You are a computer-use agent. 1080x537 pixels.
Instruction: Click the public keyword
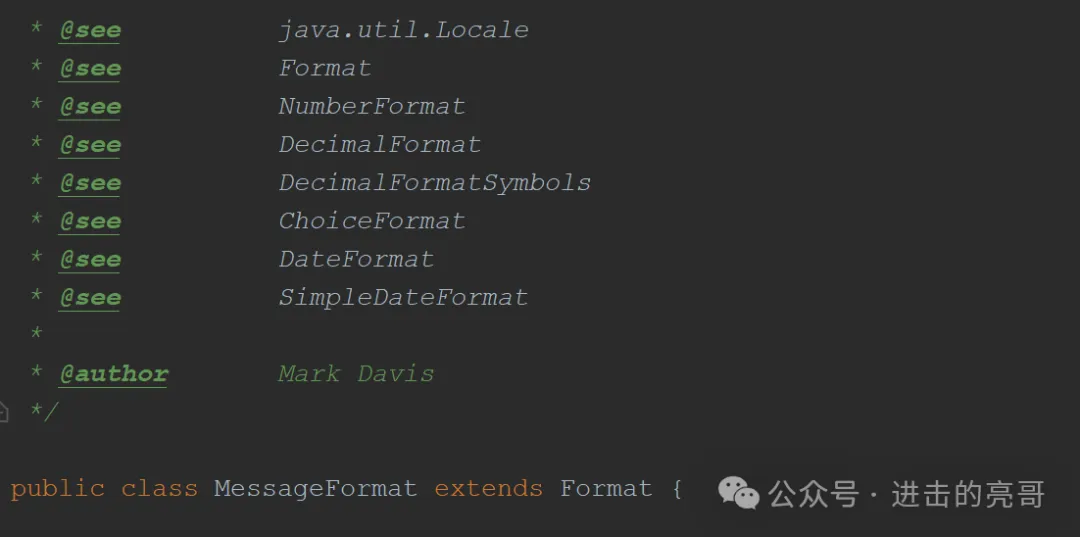(x=58, y=489)
